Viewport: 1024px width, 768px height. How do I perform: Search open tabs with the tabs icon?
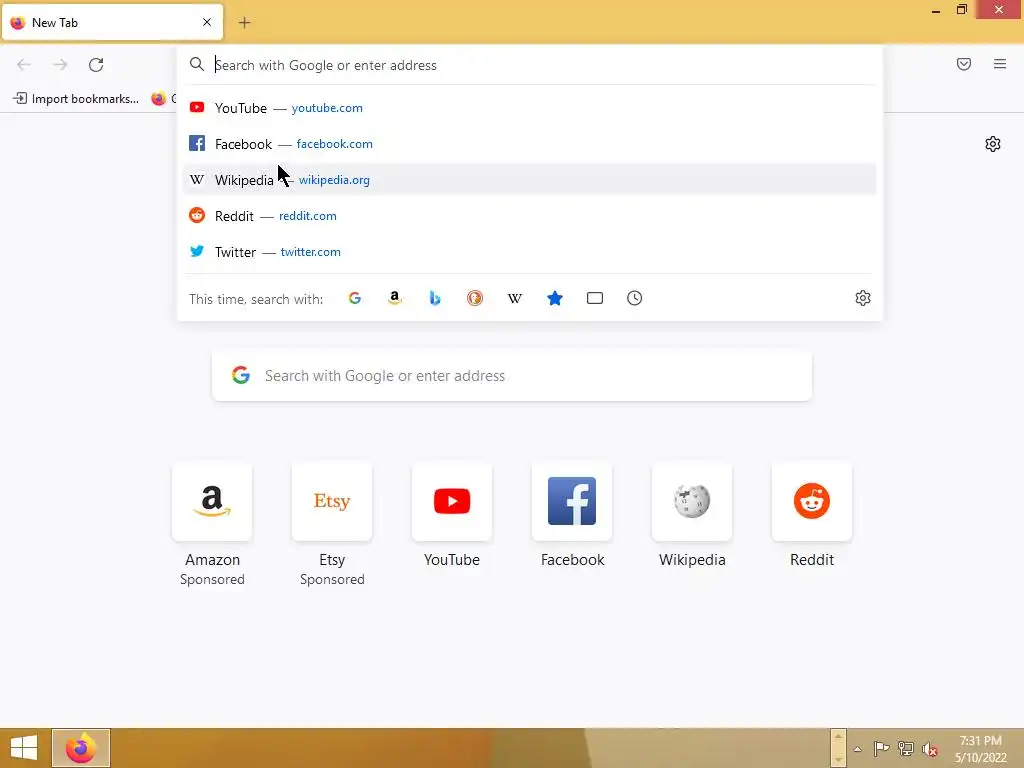(x=595, y=298)
